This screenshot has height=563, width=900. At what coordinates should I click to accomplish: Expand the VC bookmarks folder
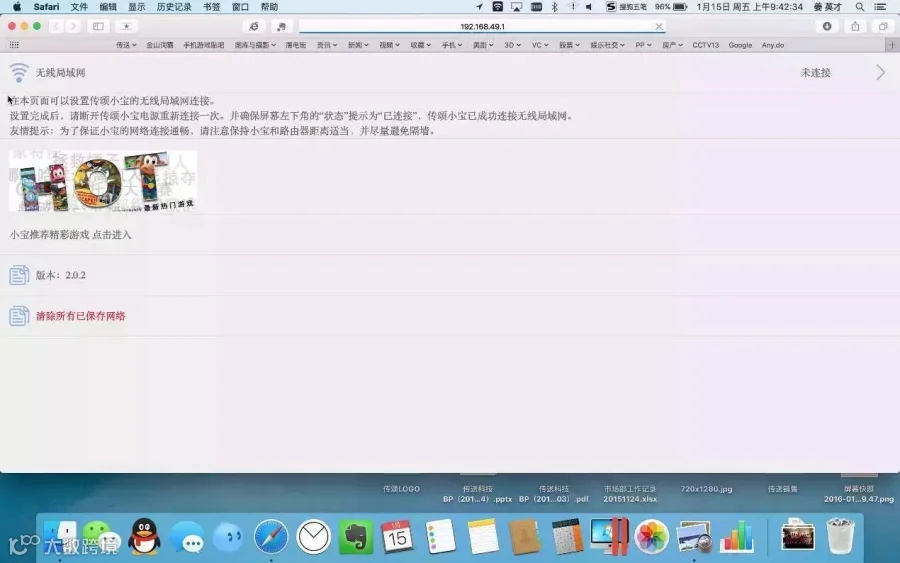[540, 45]
